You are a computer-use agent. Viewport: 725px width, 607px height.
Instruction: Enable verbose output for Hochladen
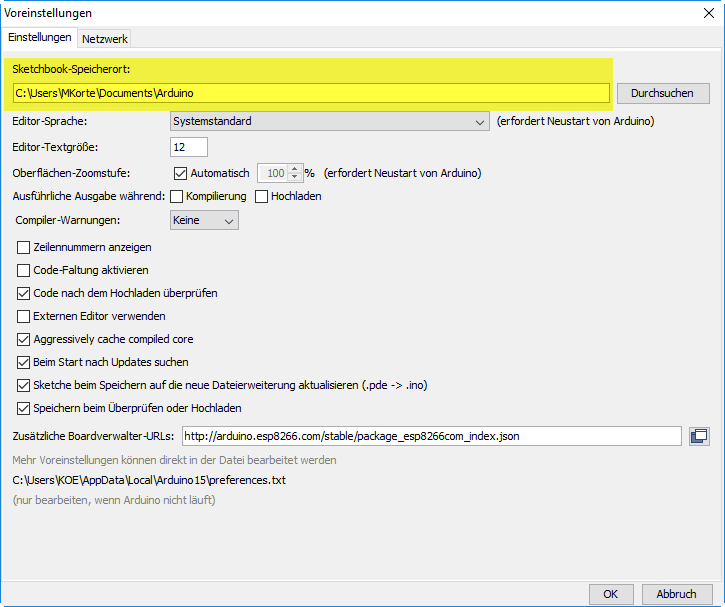coord(262,196)
